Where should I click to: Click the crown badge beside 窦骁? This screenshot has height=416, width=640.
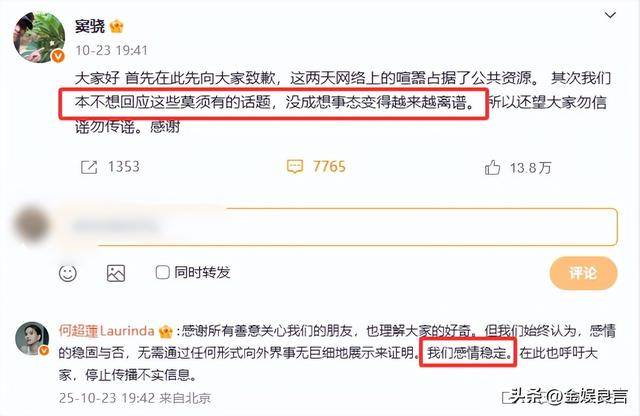(x=116, y=27)
